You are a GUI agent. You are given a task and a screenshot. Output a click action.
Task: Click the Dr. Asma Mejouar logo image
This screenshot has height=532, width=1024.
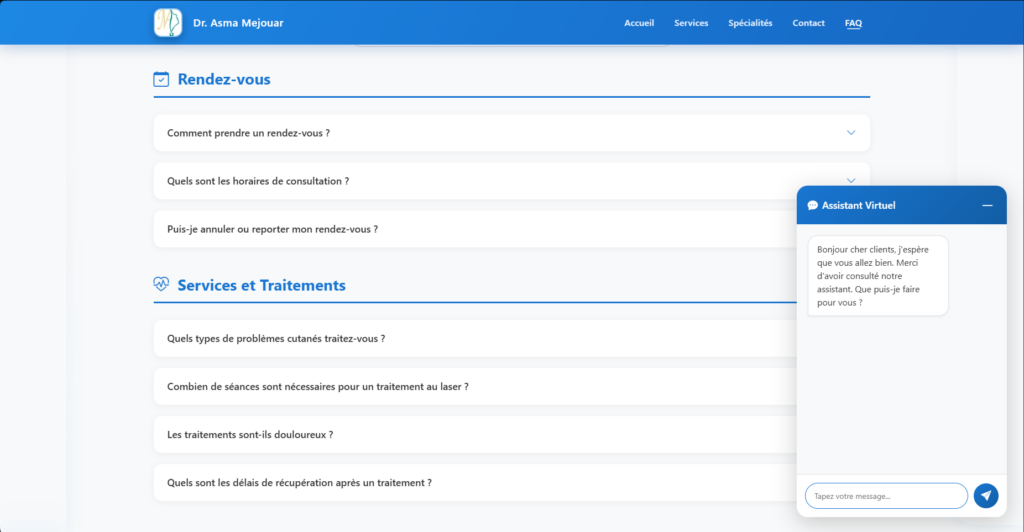[168, 23]
